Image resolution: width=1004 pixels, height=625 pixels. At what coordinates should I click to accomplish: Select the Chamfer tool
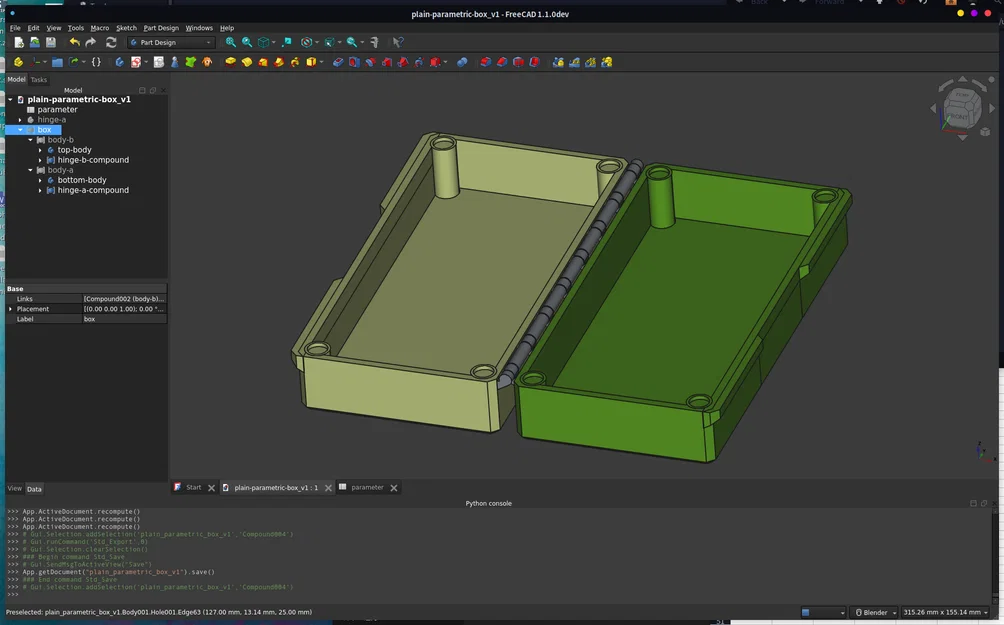[502, 62]
